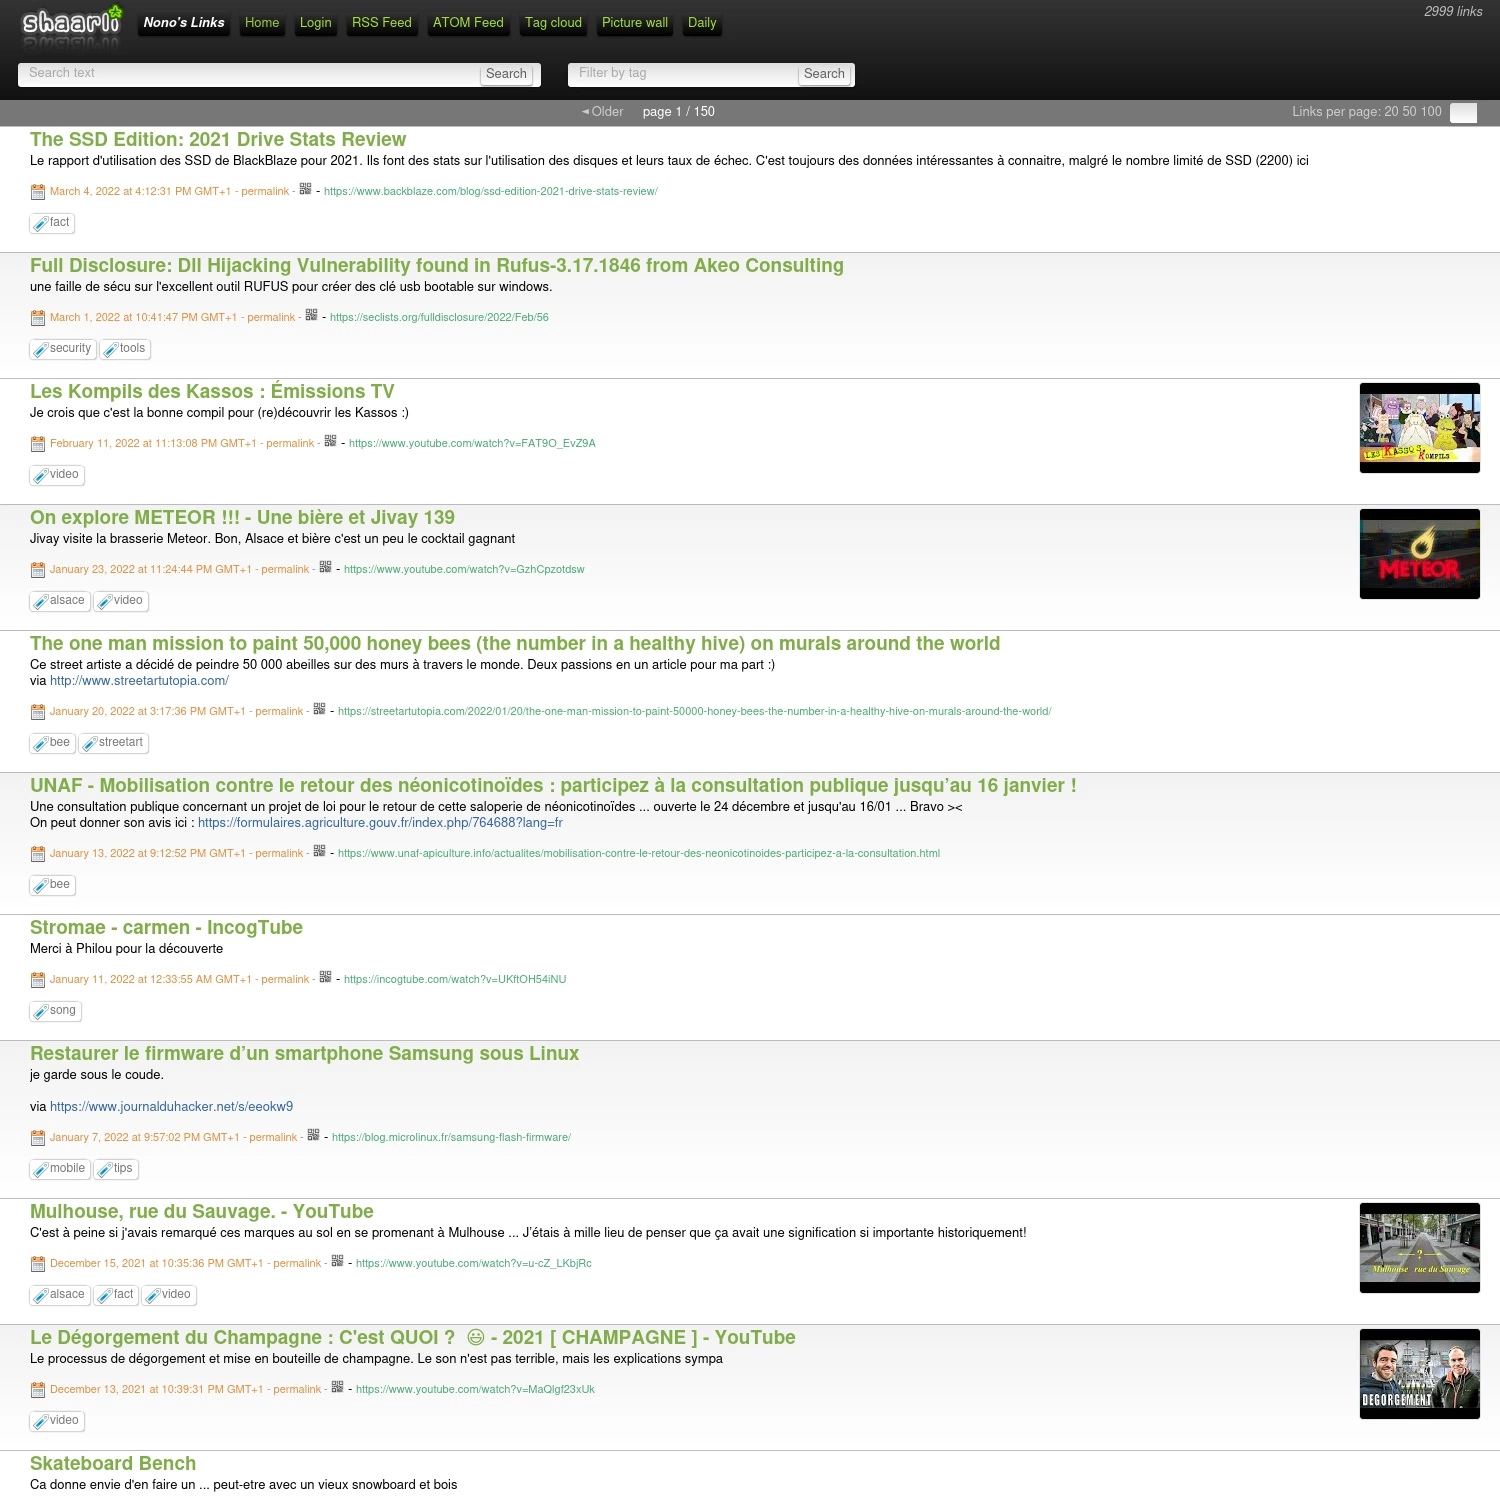Switch to Picture wall view

click(x=634, y=22)
